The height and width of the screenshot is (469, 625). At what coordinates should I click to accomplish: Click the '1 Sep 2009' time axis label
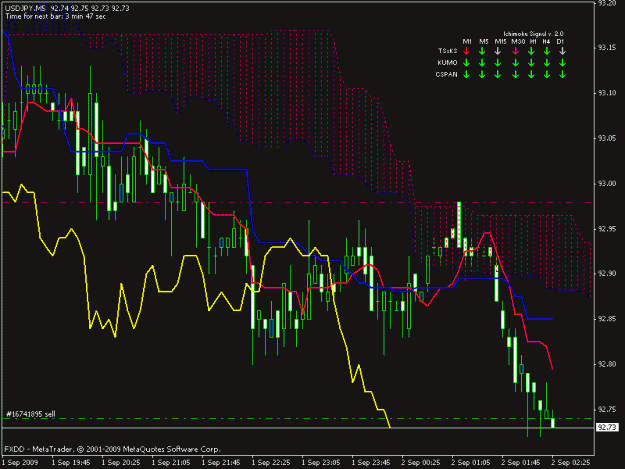coord(20,463)
